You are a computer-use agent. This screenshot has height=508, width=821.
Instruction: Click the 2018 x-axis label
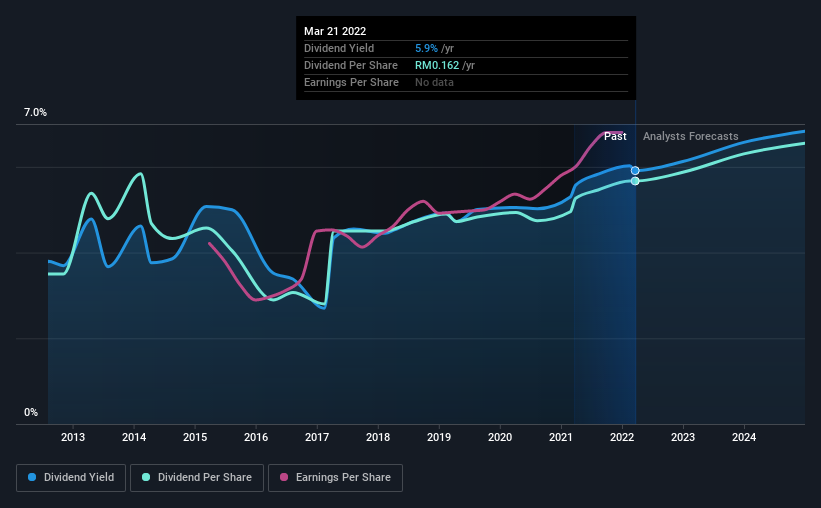378,437
